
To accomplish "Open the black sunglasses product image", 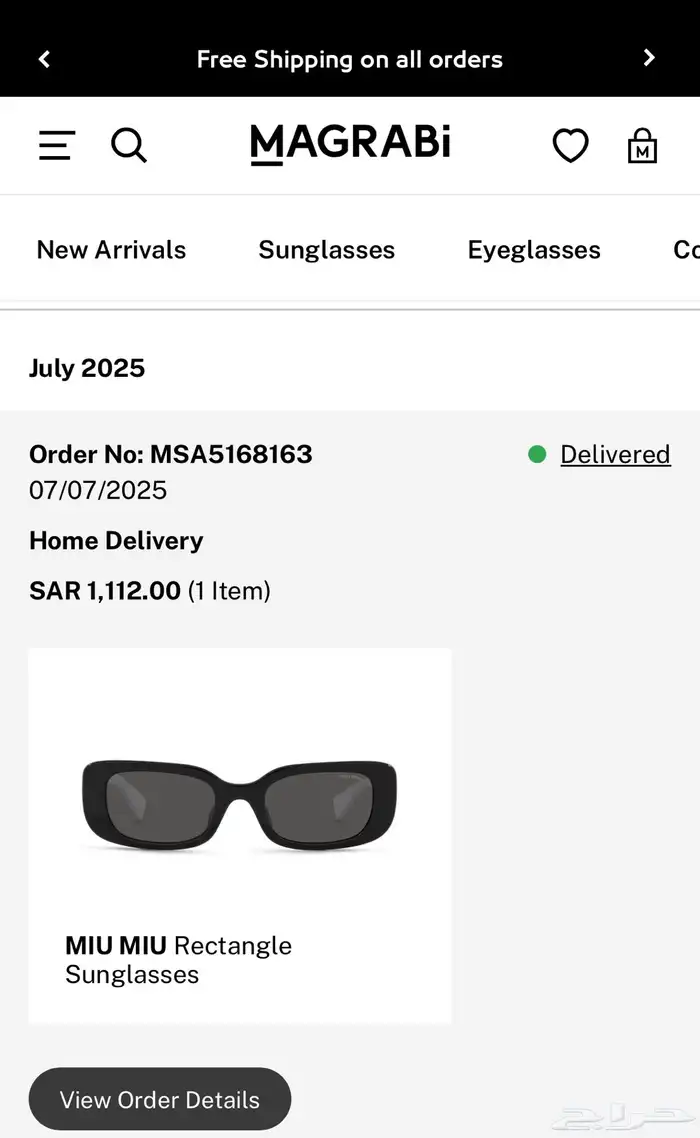I will click(240, 805).
